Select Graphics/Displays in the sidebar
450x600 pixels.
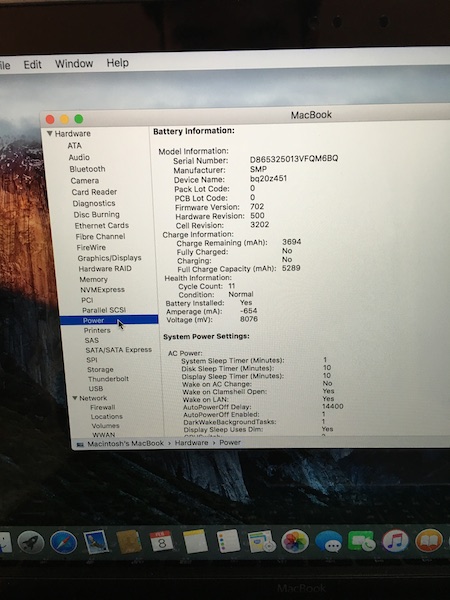tap(109, 258)
